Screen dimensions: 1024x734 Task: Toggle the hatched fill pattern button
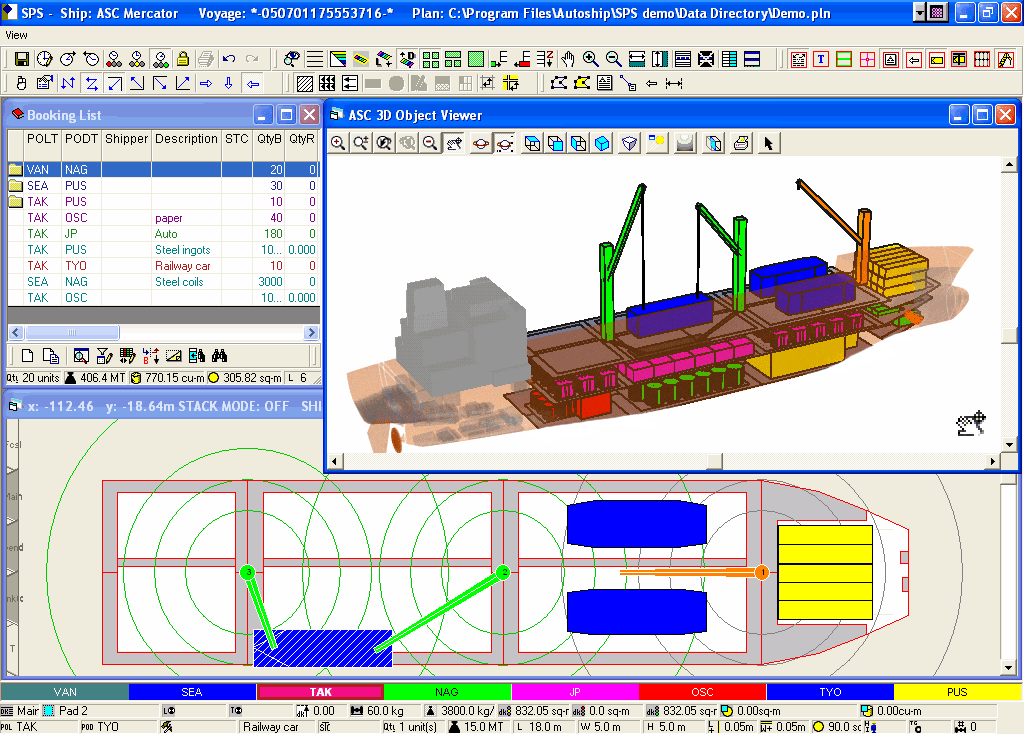point(305,83)
